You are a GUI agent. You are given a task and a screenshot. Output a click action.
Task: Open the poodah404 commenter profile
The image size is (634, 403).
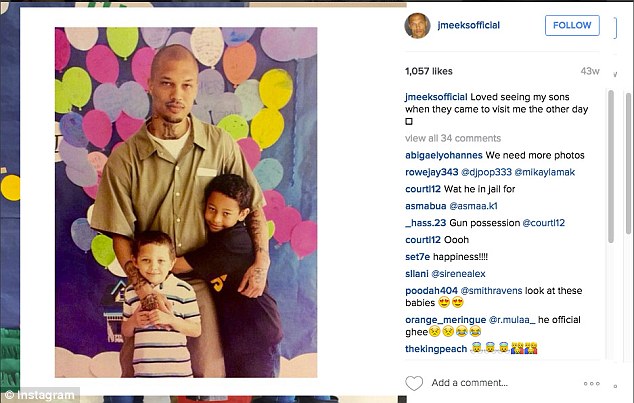point(431,291)
